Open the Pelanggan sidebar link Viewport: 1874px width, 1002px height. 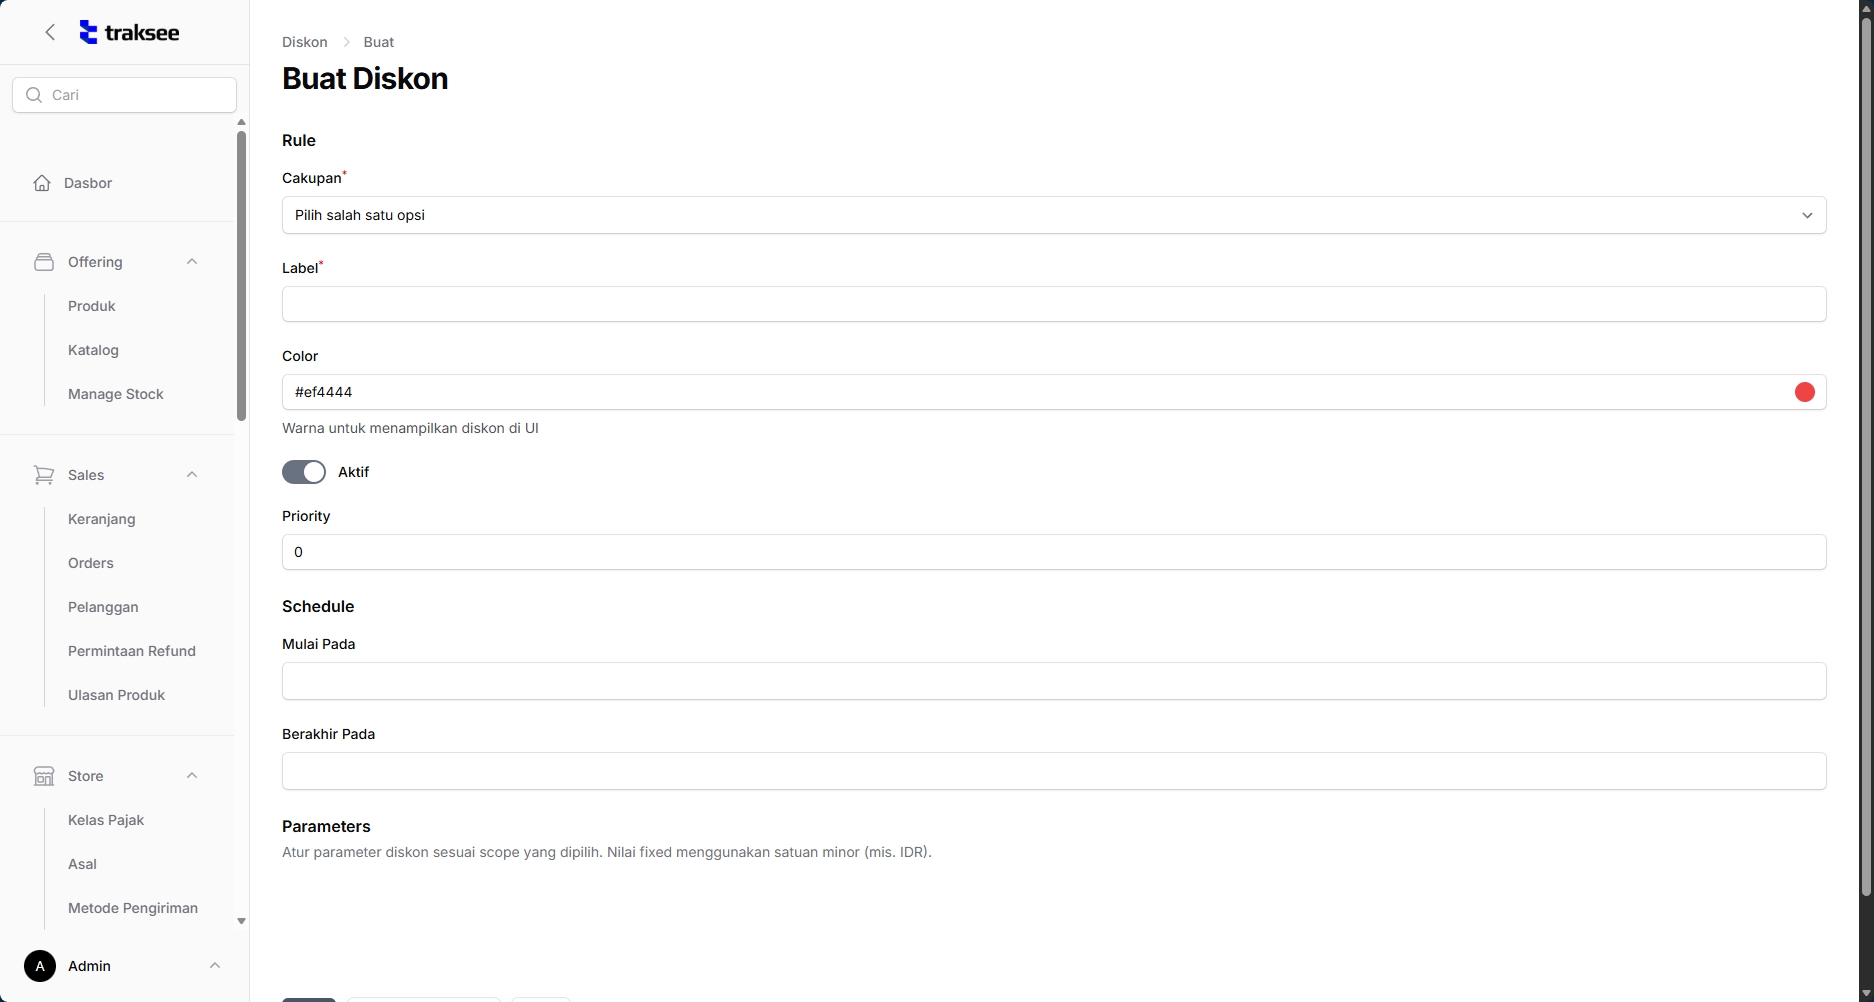click(x=103, y=607)
